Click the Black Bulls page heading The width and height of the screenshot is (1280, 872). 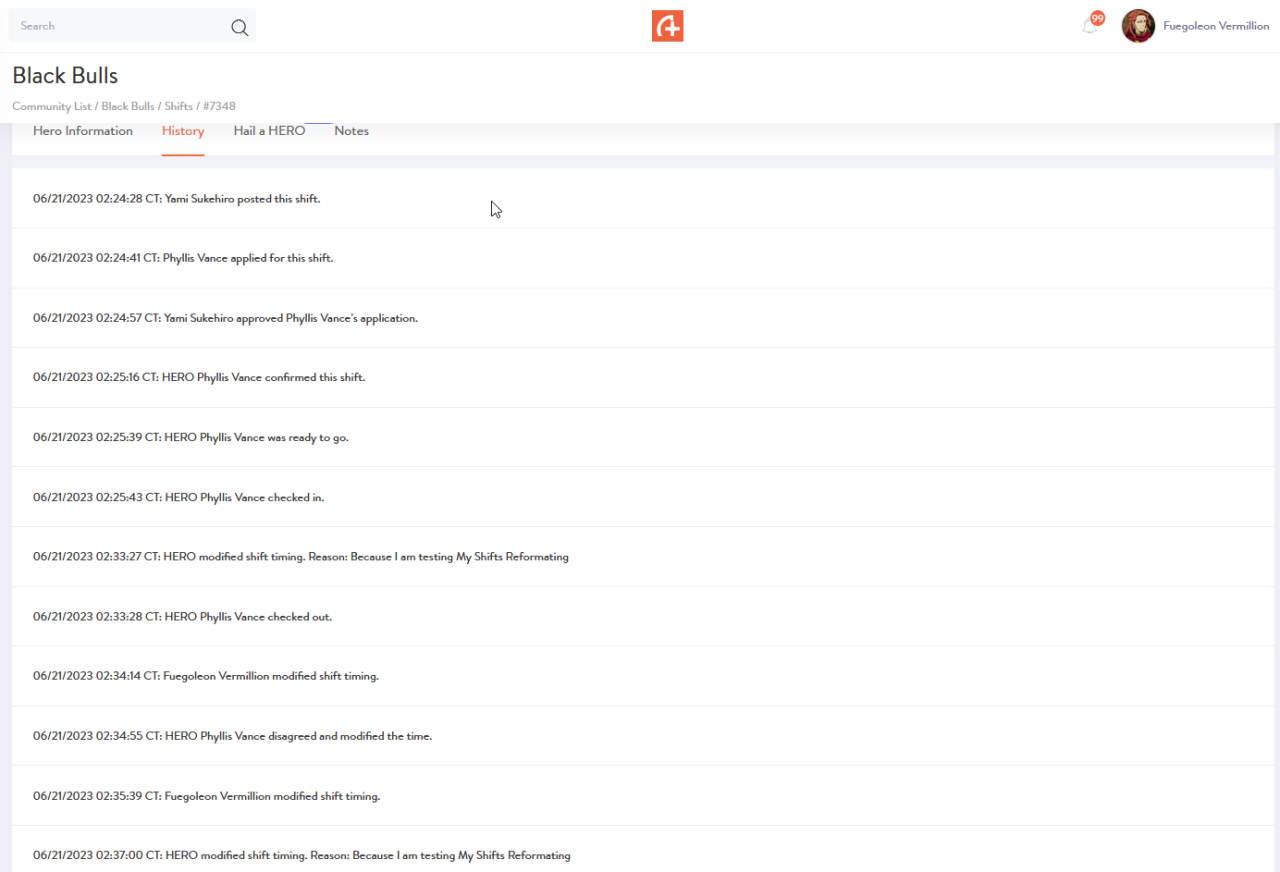click(x=65, y=76)
